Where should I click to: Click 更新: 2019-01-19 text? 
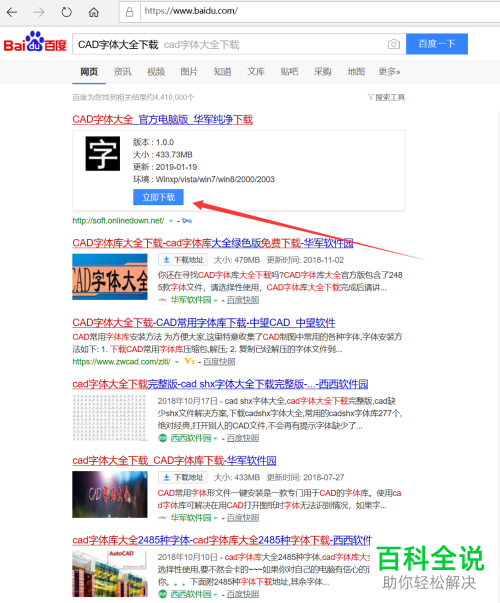tap(165, 167)
